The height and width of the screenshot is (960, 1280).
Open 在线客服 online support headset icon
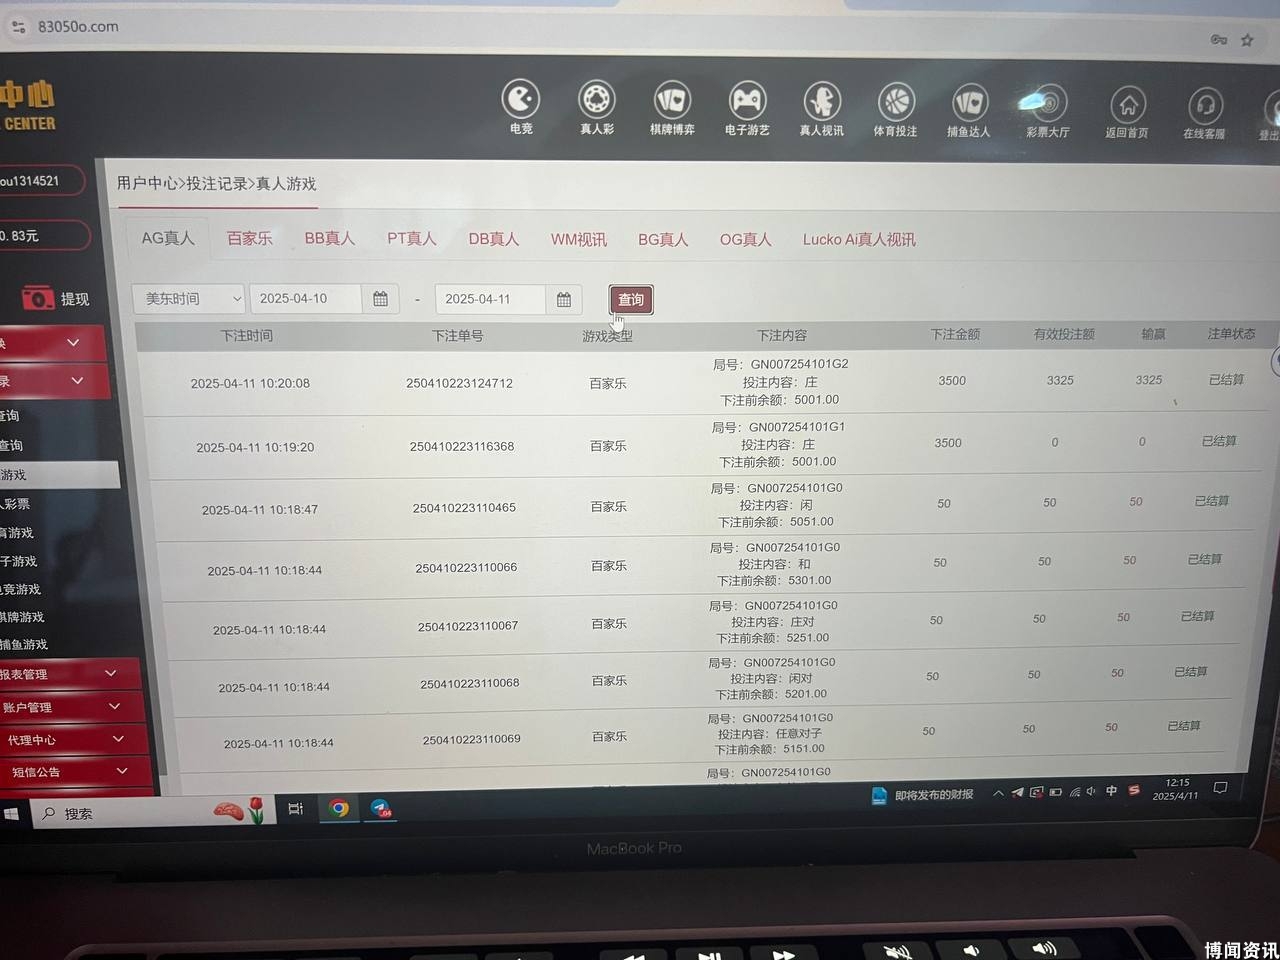[1205, 105]
